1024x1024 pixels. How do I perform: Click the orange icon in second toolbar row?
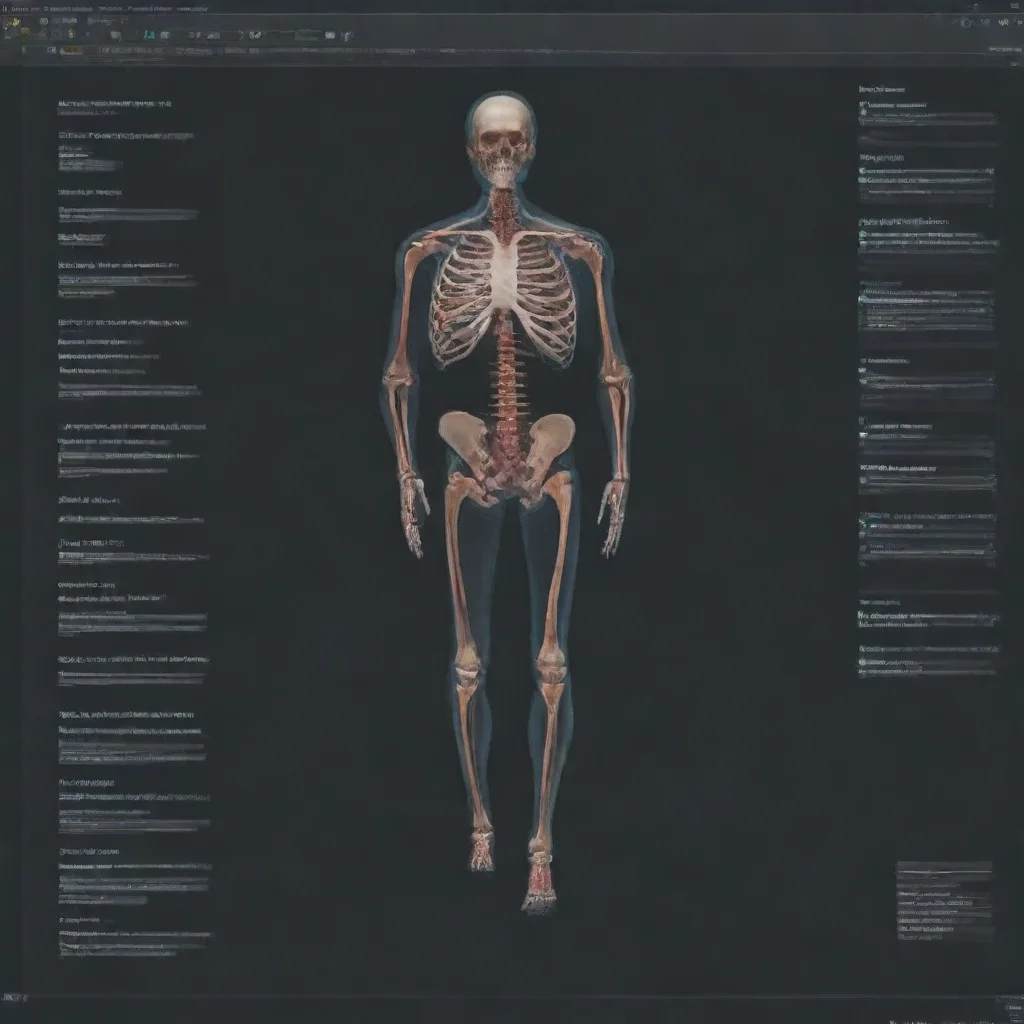tap(71, 50)
